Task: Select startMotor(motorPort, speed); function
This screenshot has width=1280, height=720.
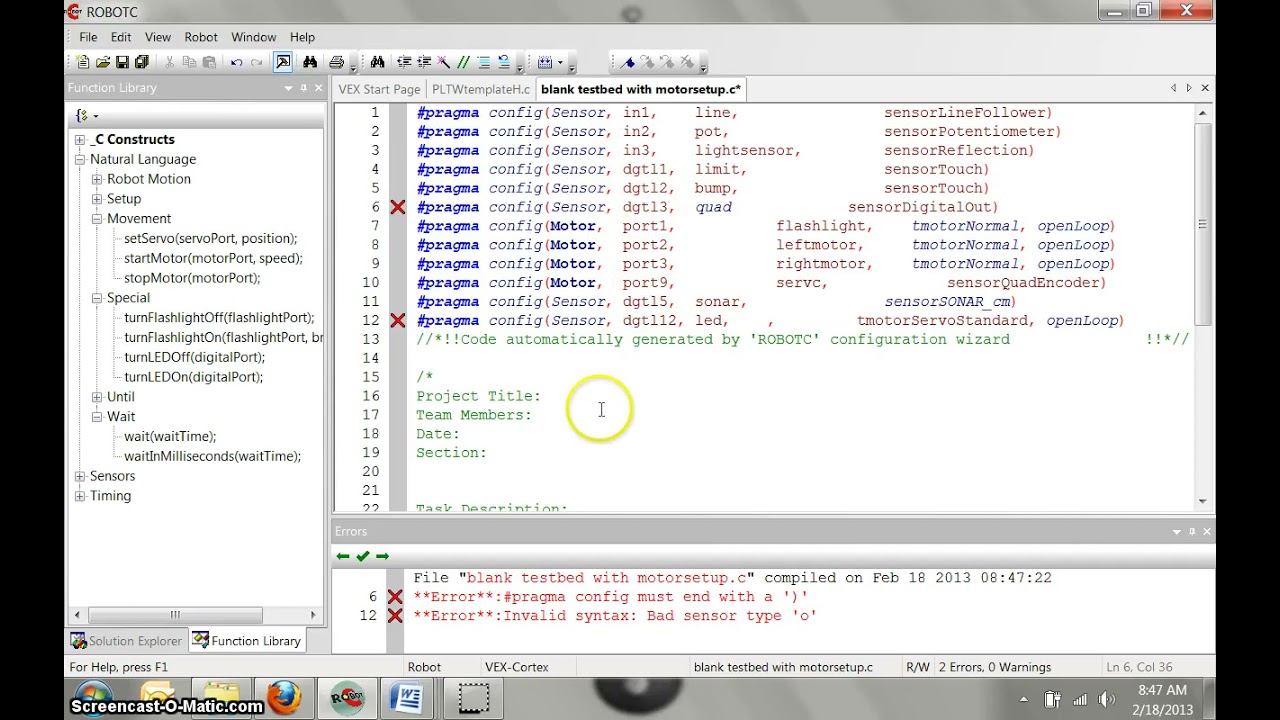Action: (x=213, y=258)
